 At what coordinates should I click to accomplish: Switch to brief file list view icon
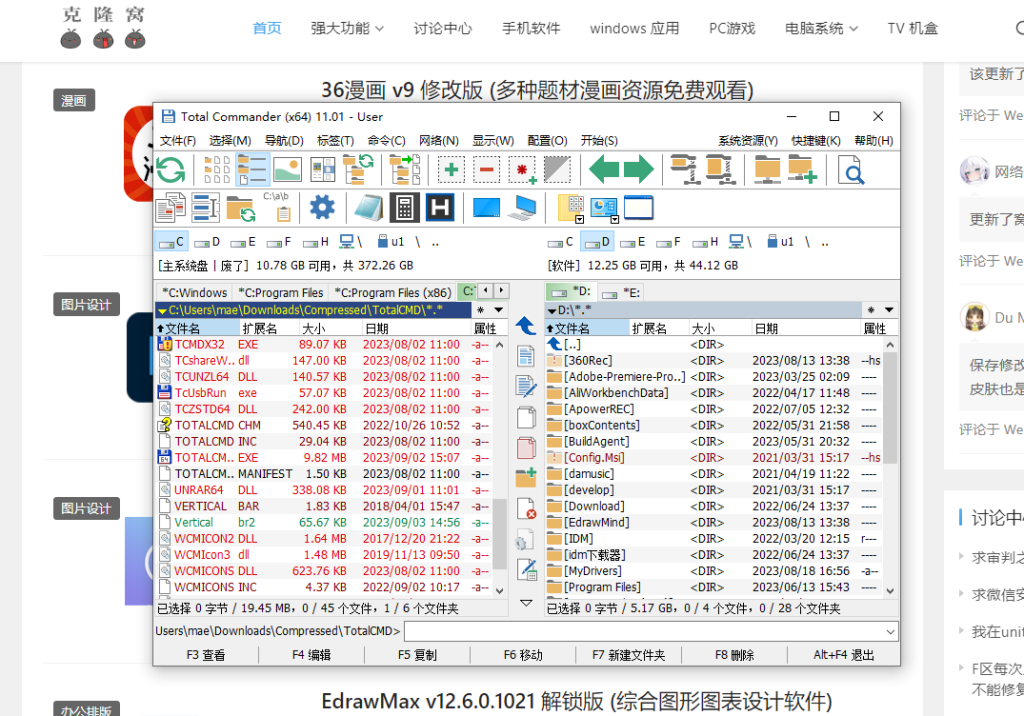(x=217, y=170)
